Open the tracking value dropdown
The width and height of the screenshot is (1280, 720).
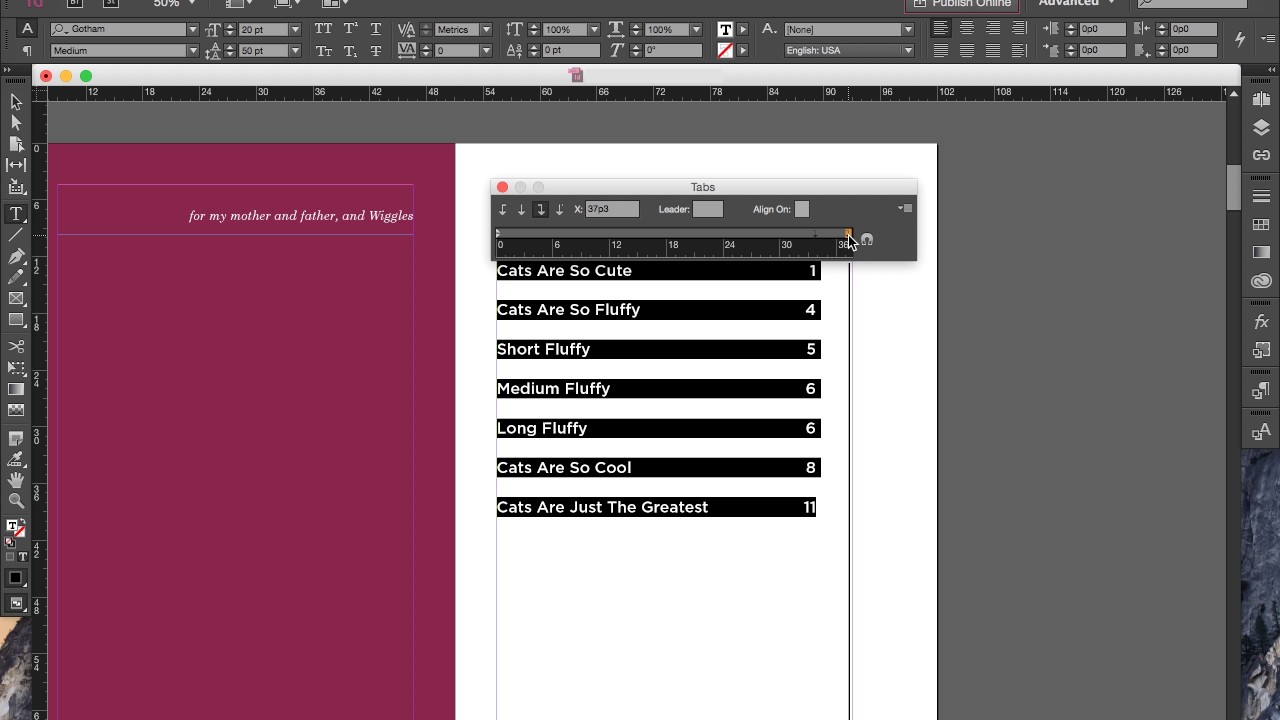click(486, 50)
